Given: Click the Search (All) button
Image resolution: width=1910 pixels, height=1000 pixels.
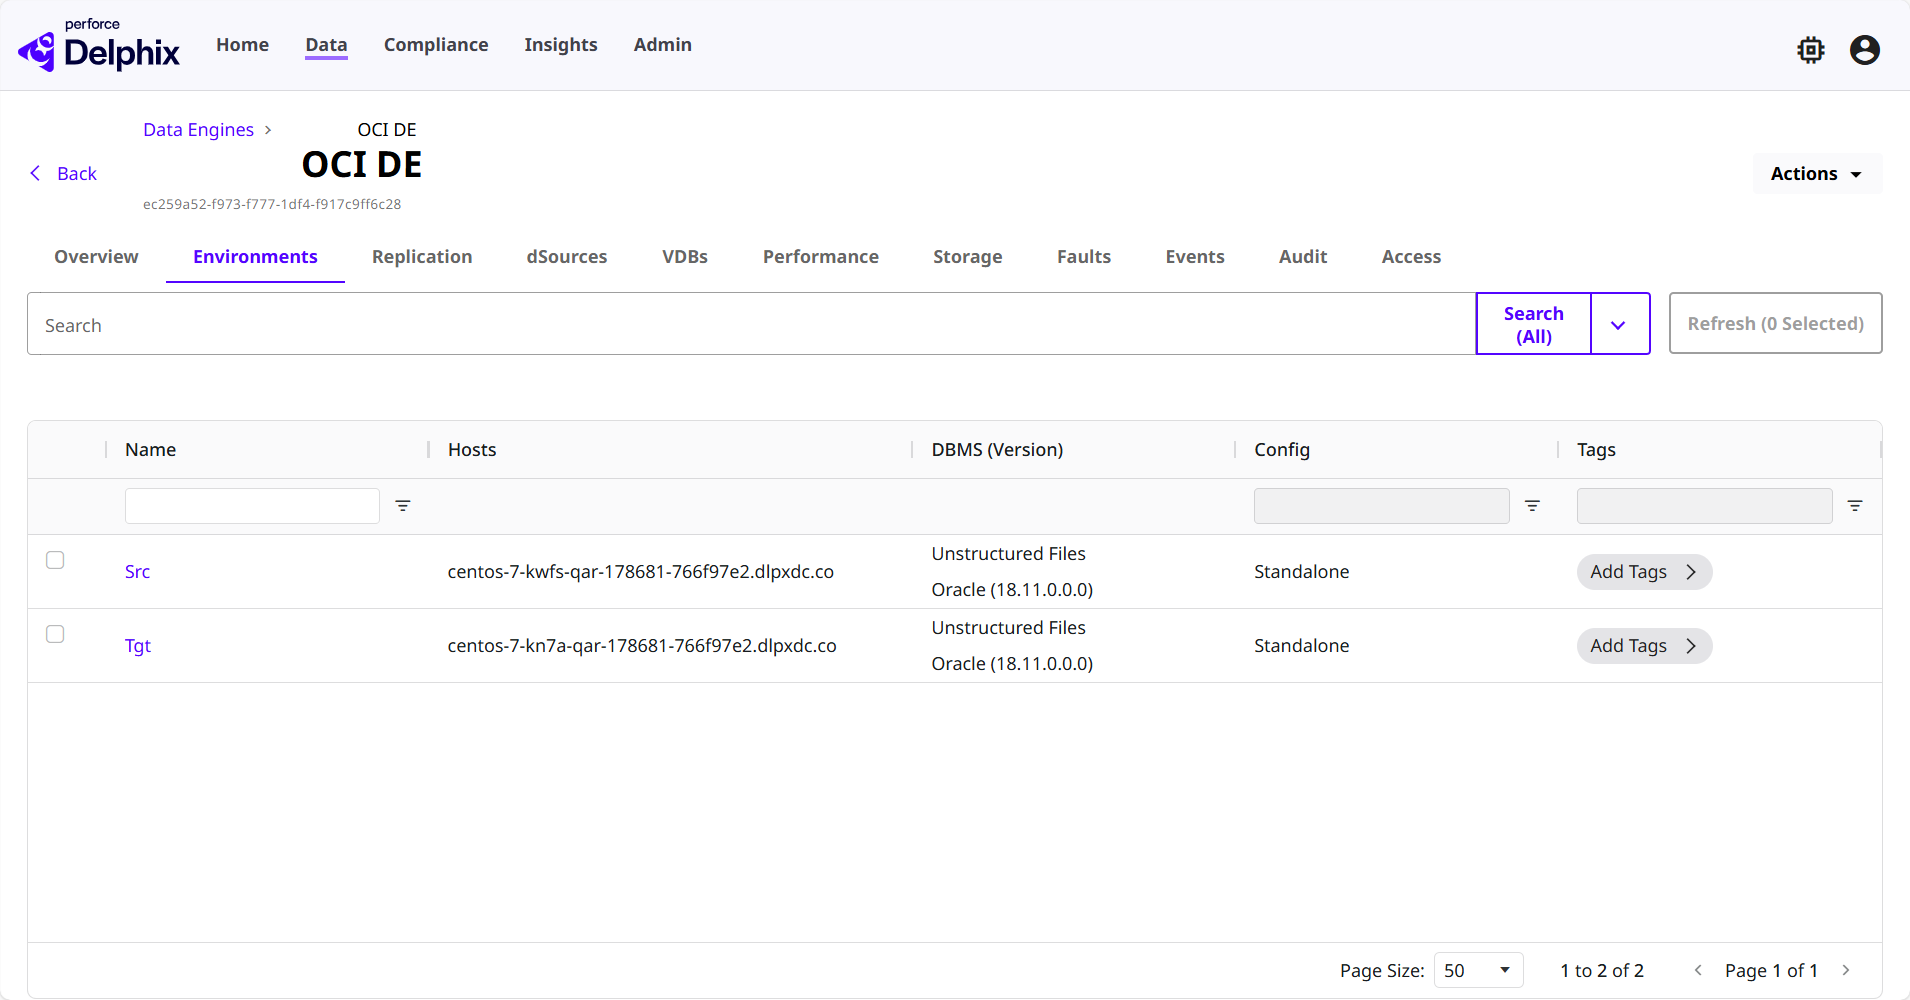Looking at the screenshot, I should click(x=1534, y=324).
